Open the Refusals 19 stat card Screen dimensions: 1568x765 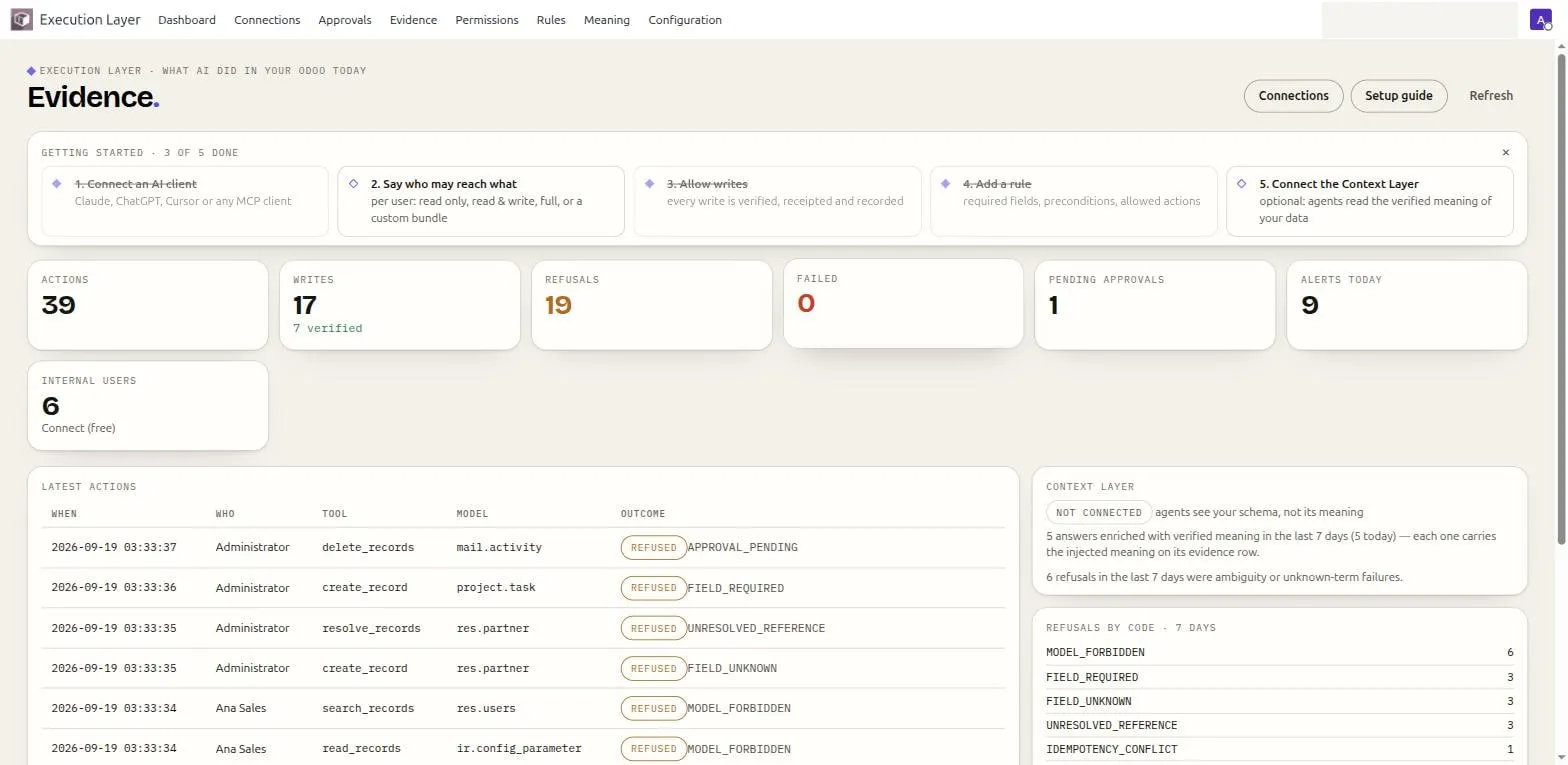(x=652, y=305)
